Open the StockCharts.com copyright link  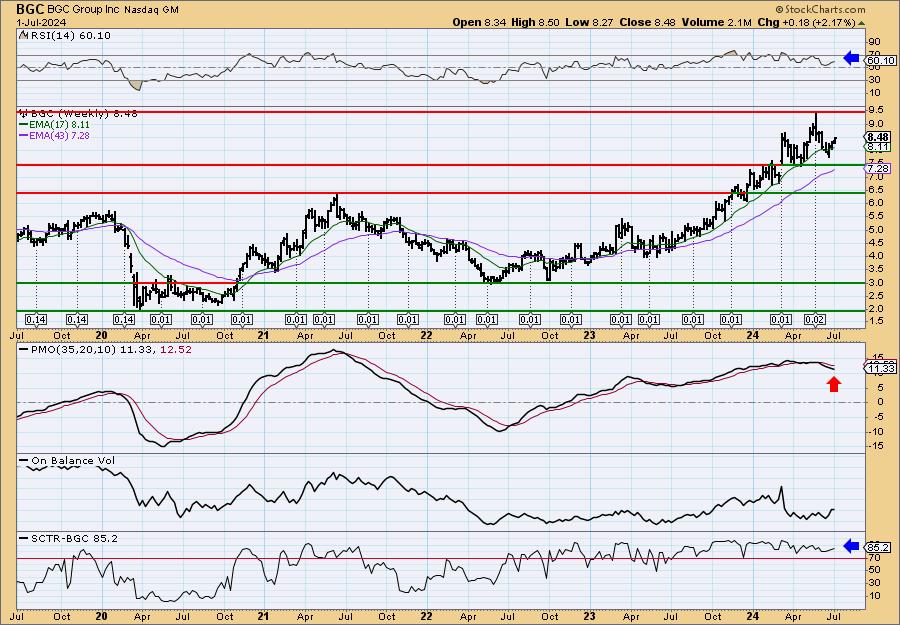click(x=820, y=9)
